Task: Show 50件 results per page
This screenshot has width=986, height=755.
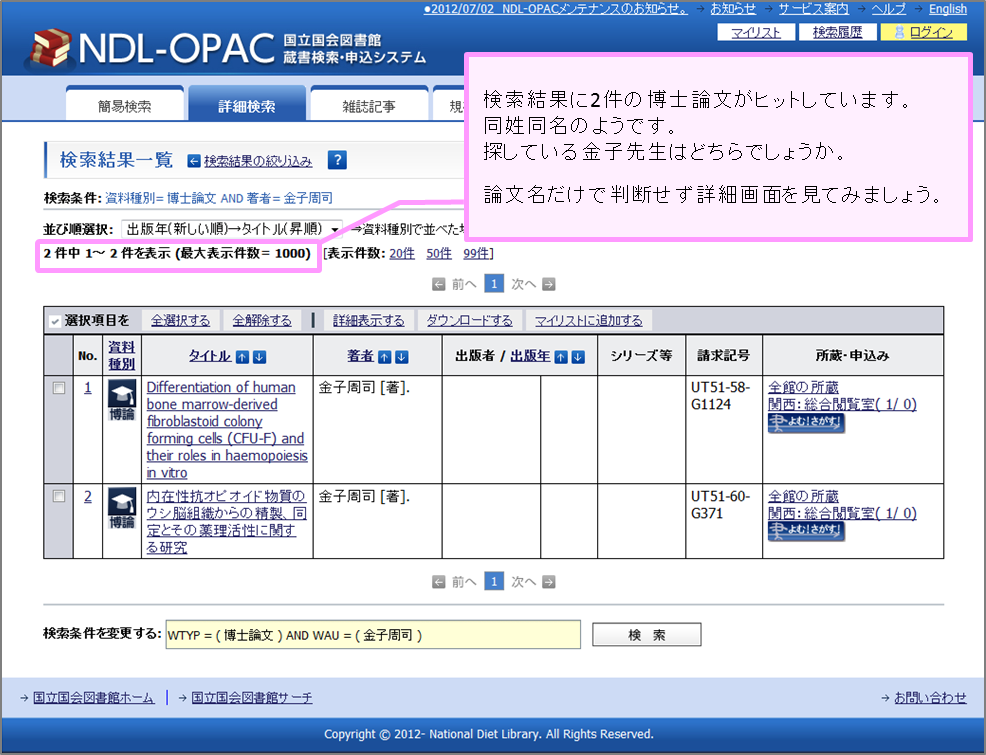Action: (x=439, y=253)
